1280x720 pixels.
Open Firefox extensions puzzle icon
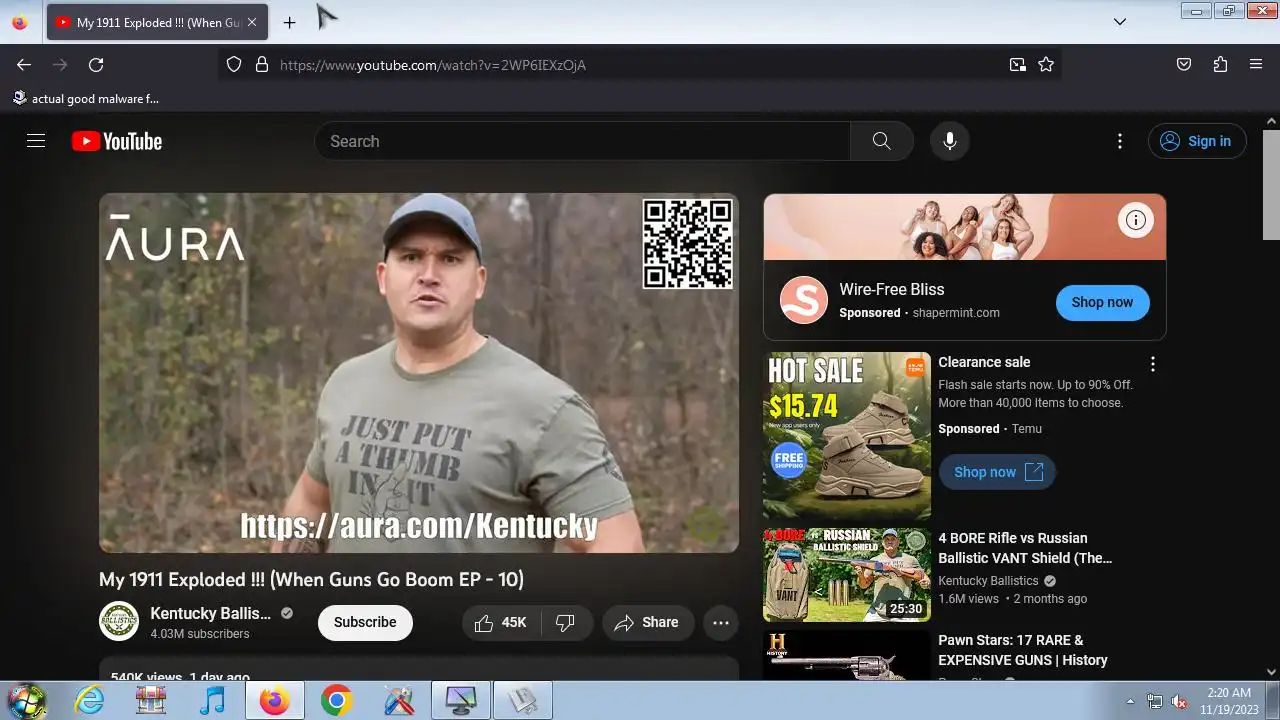click(x=1220, y=65)
